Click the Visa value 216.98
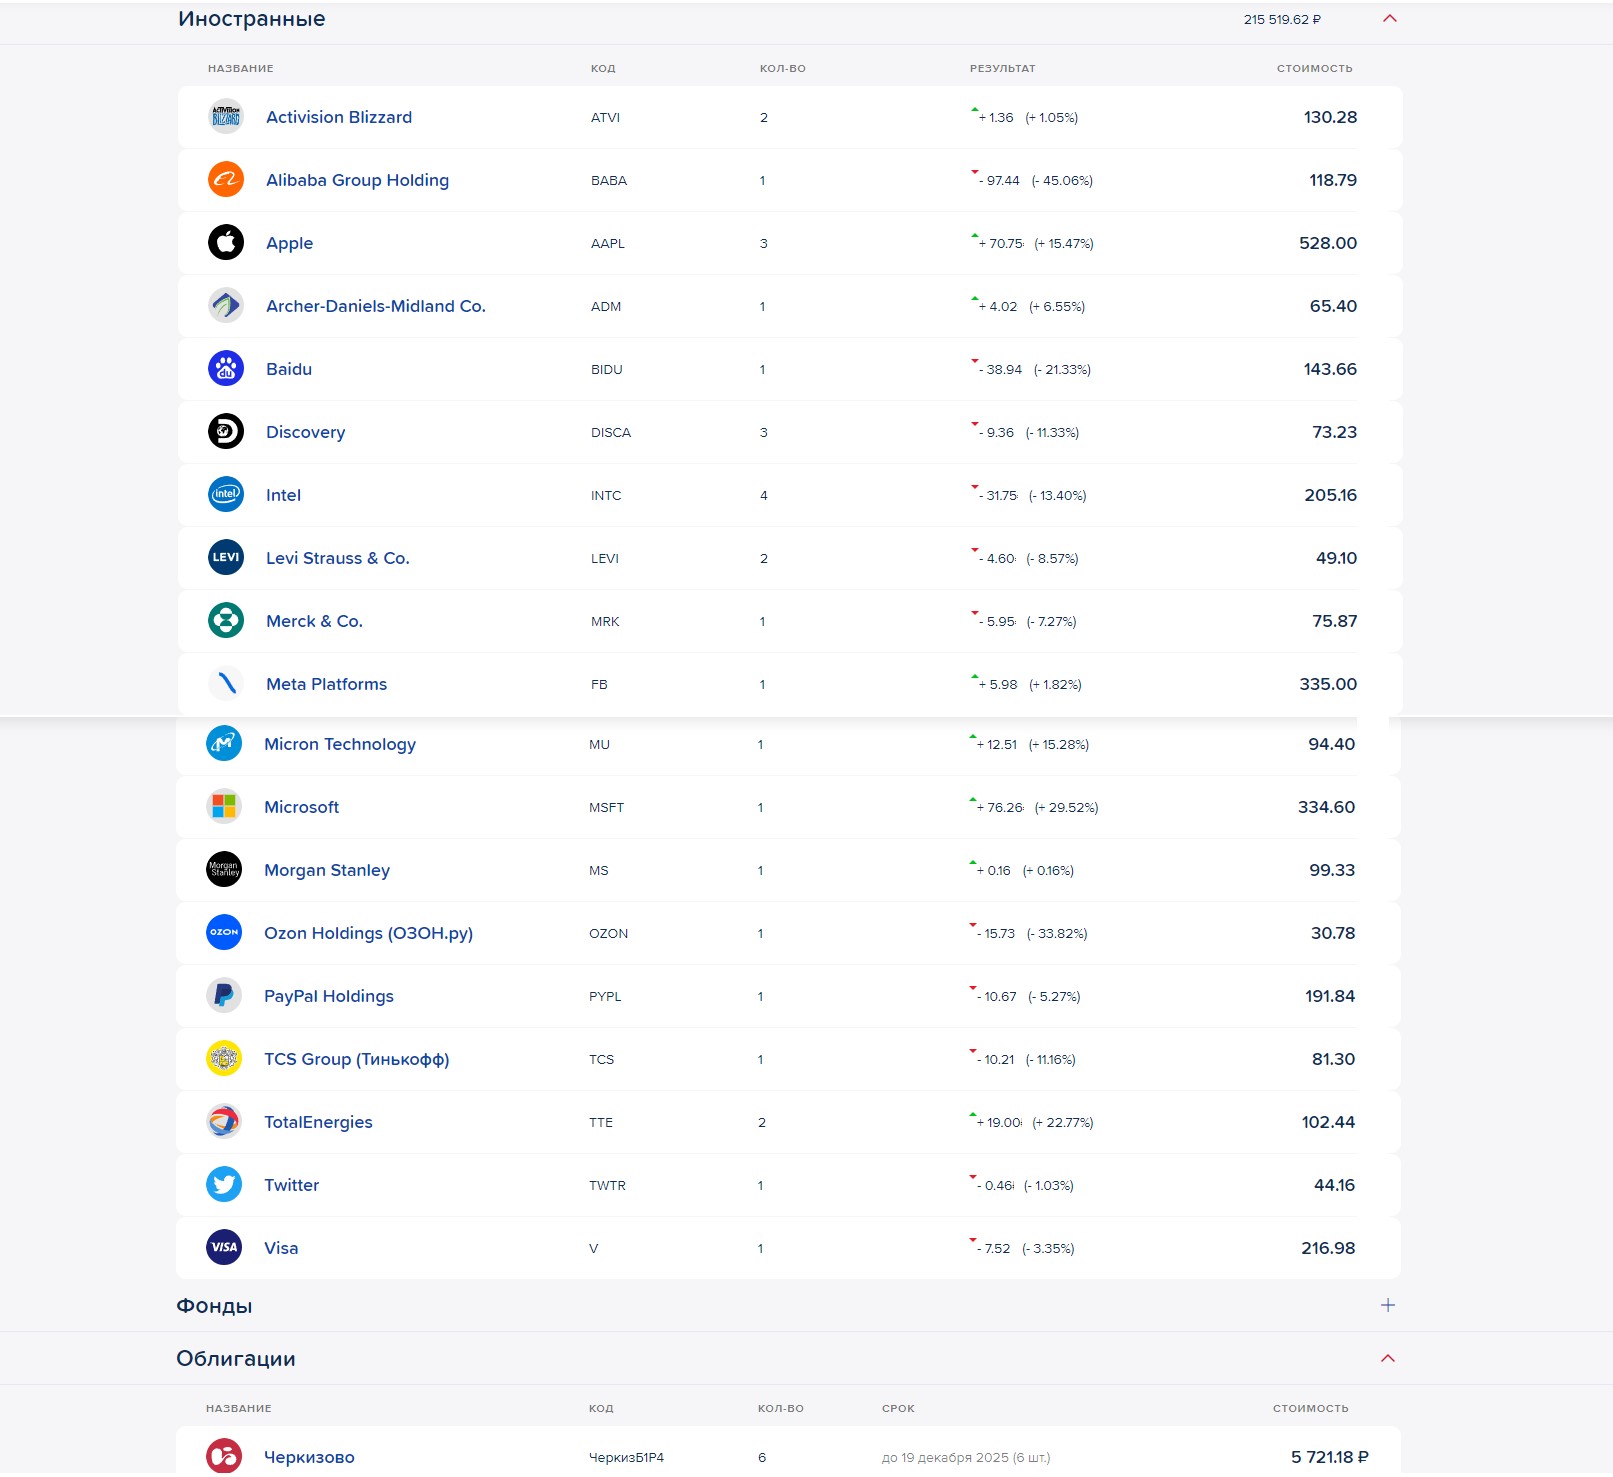This screenshot has width=1613, height=1477. click(1328, 1248)
